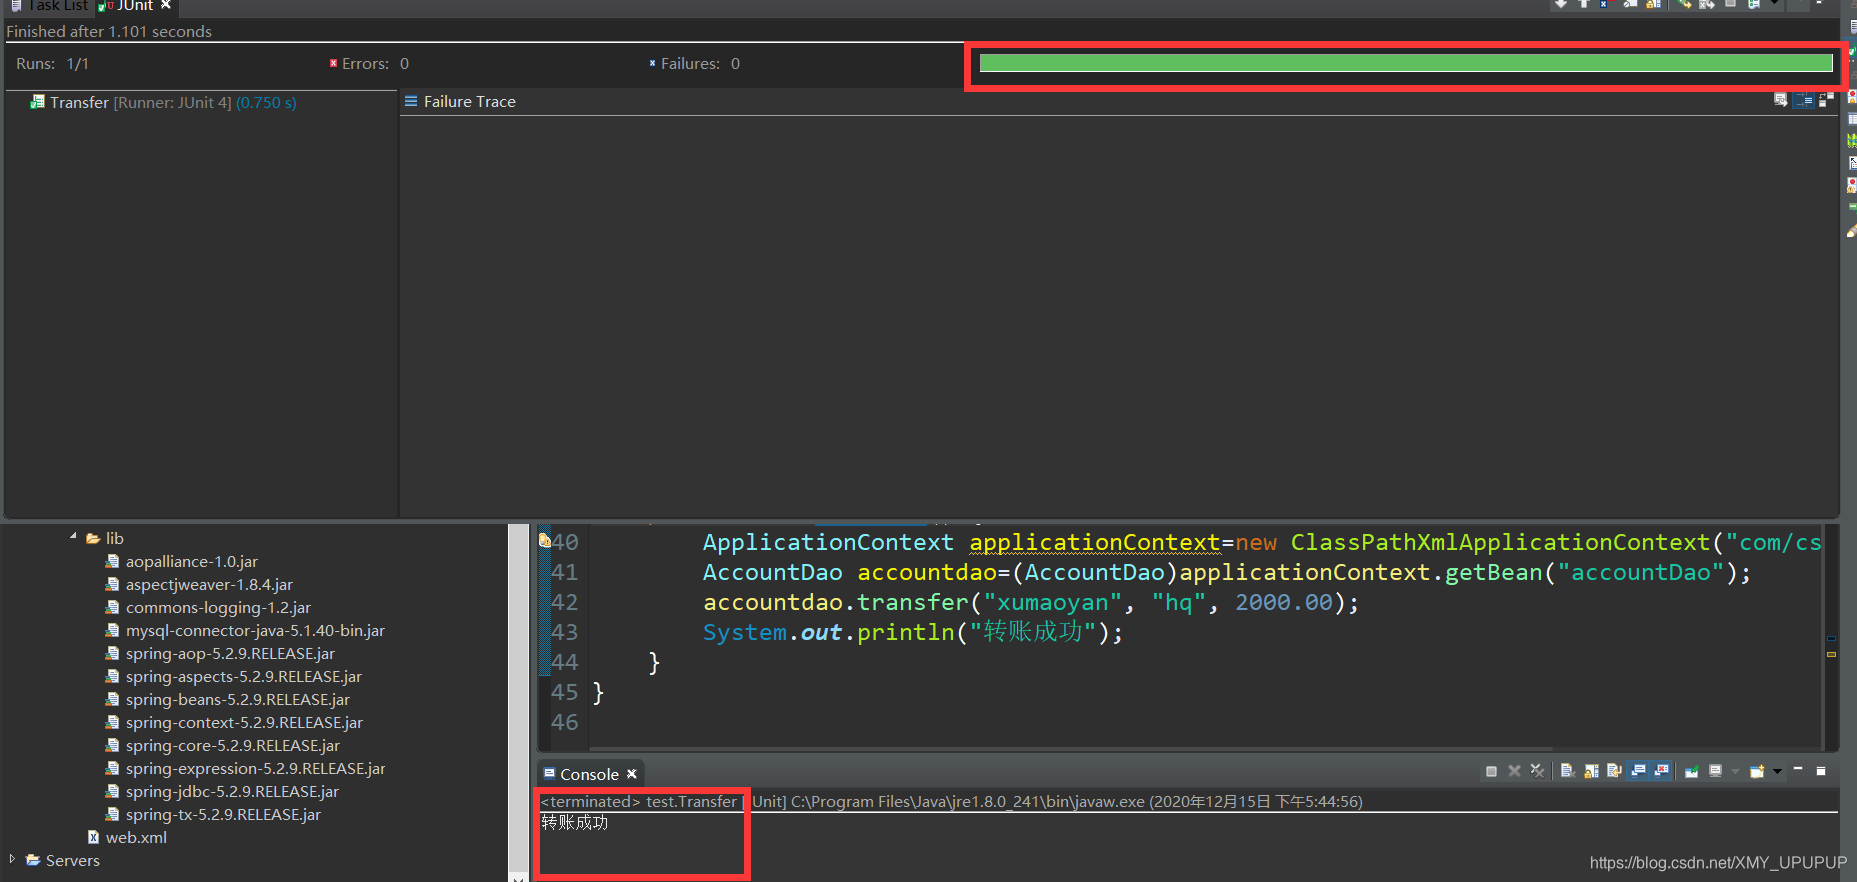The height and width of the screenshot is (882, 1857).
Task: Maximize the Console view
Action: (x=1821, y=771)
